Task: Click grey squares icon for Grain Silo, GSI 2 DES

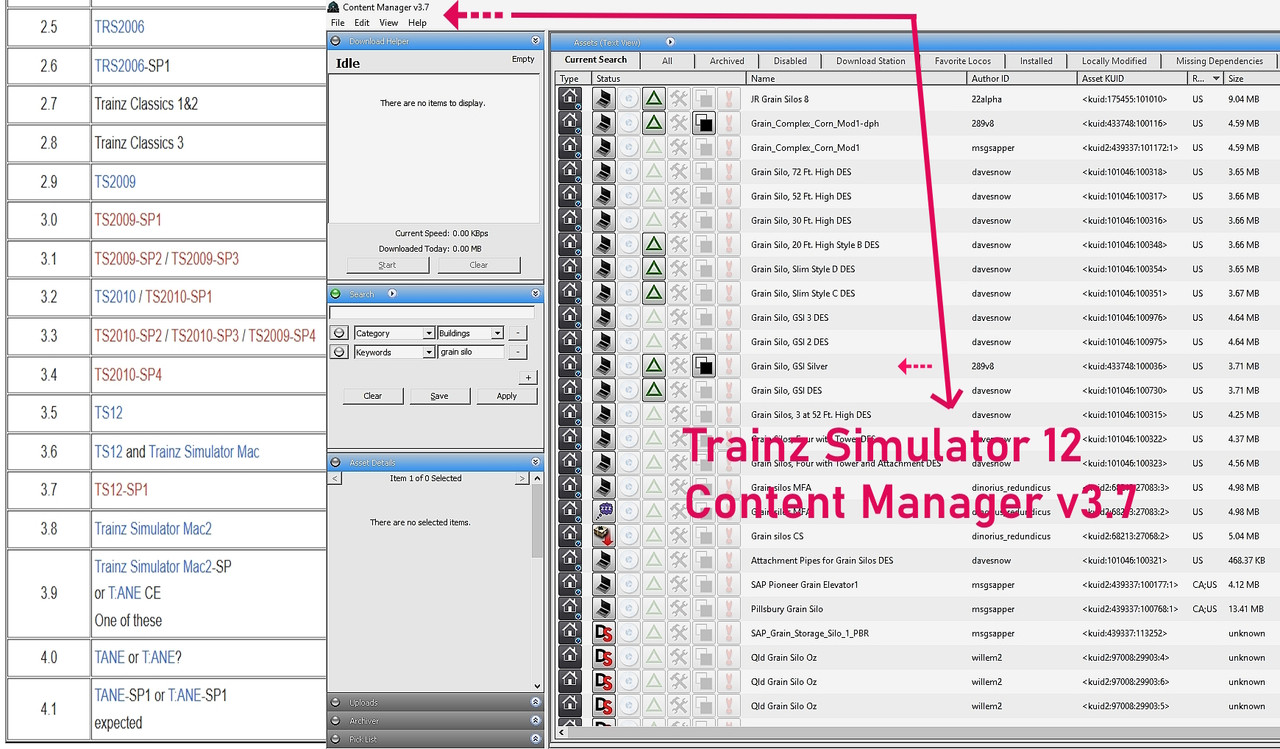Action: [x=704, y=341]
